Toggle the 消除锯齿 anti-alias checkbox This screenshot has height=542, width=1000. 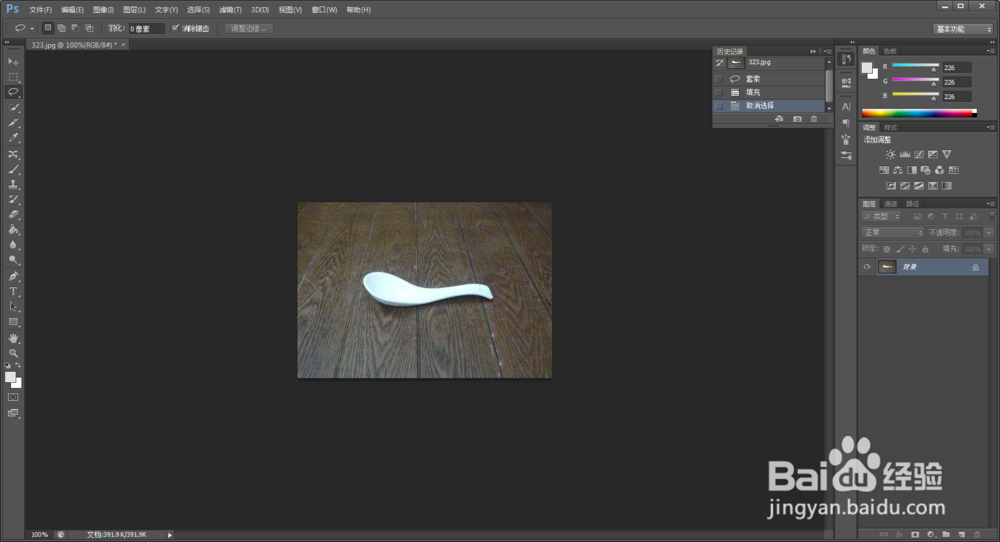tap(175, 28)
